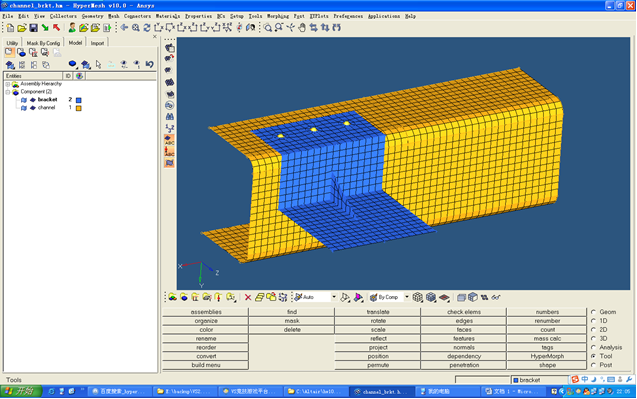
Task: Click the binoculars find icon in the vertical toolbar
Action: tap(169, 117)
